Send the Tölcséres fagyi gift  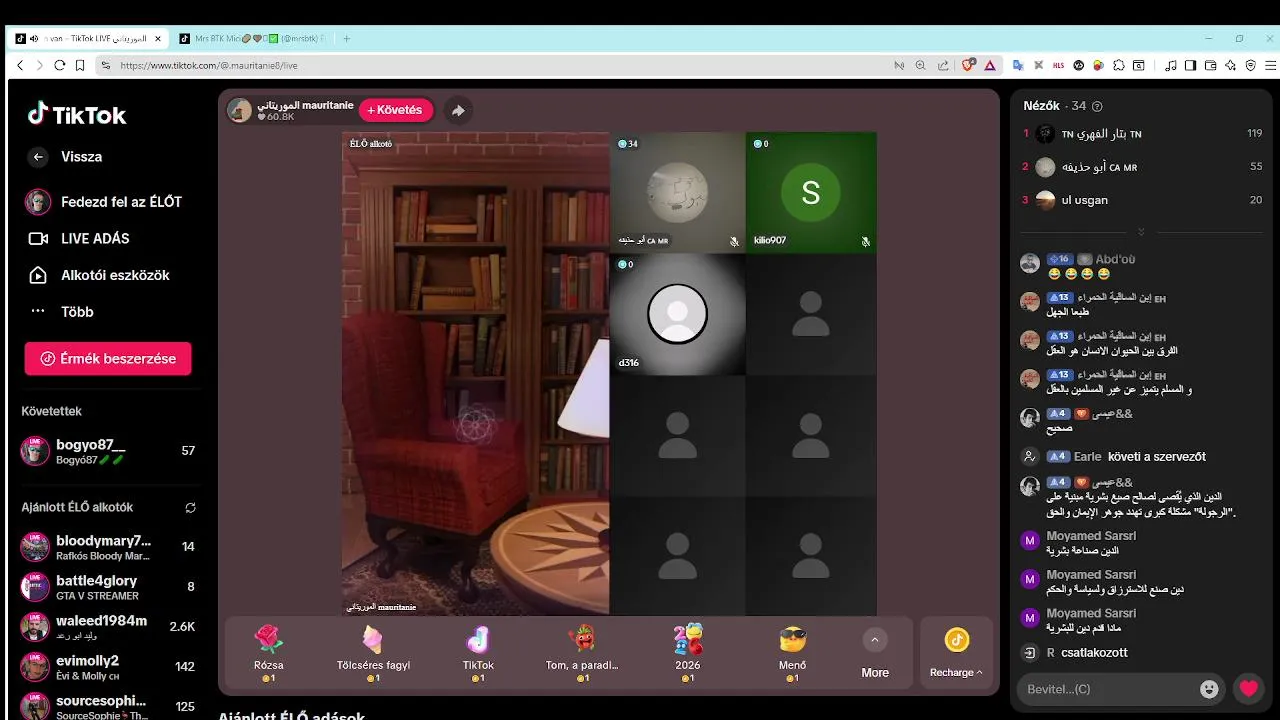[373, 651]
